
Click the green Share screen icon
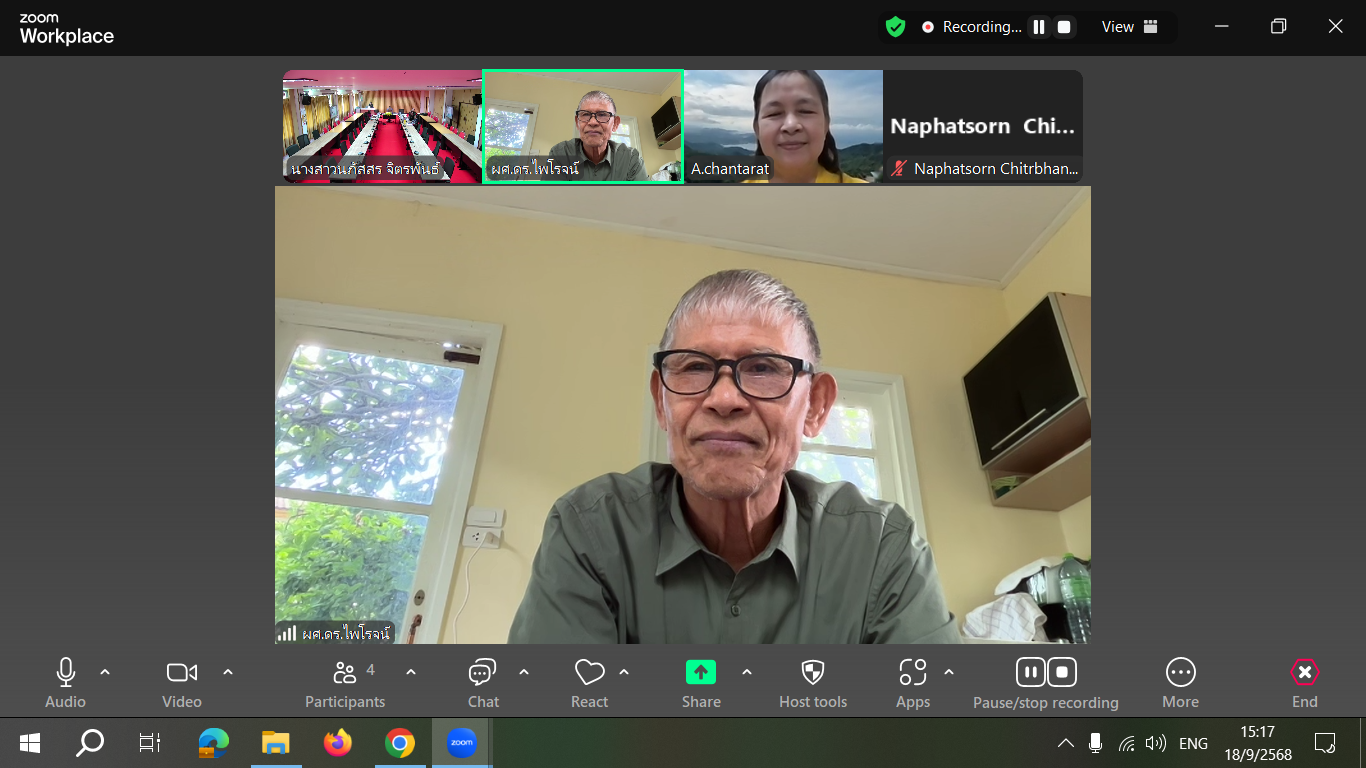(700, 672)
